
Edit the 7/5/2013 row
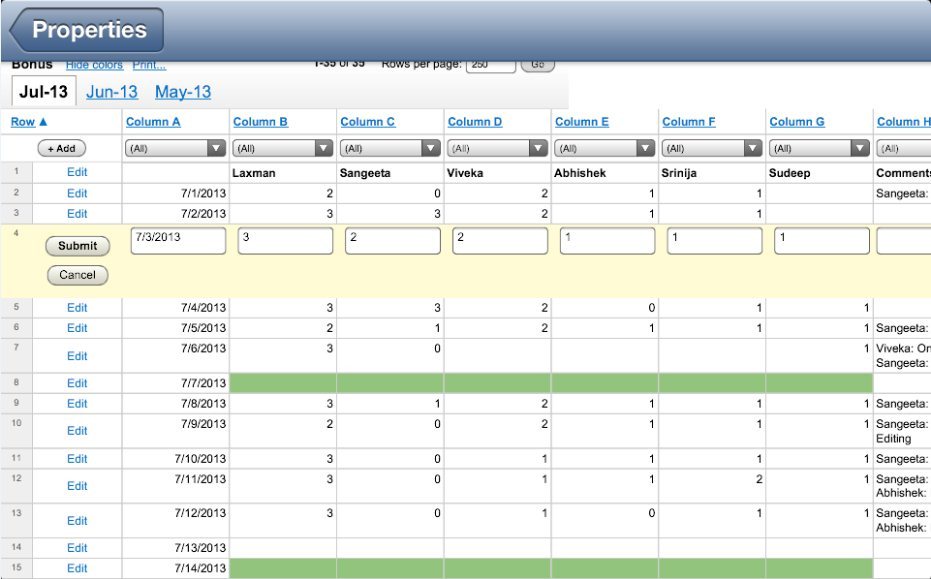pos(77,328)
